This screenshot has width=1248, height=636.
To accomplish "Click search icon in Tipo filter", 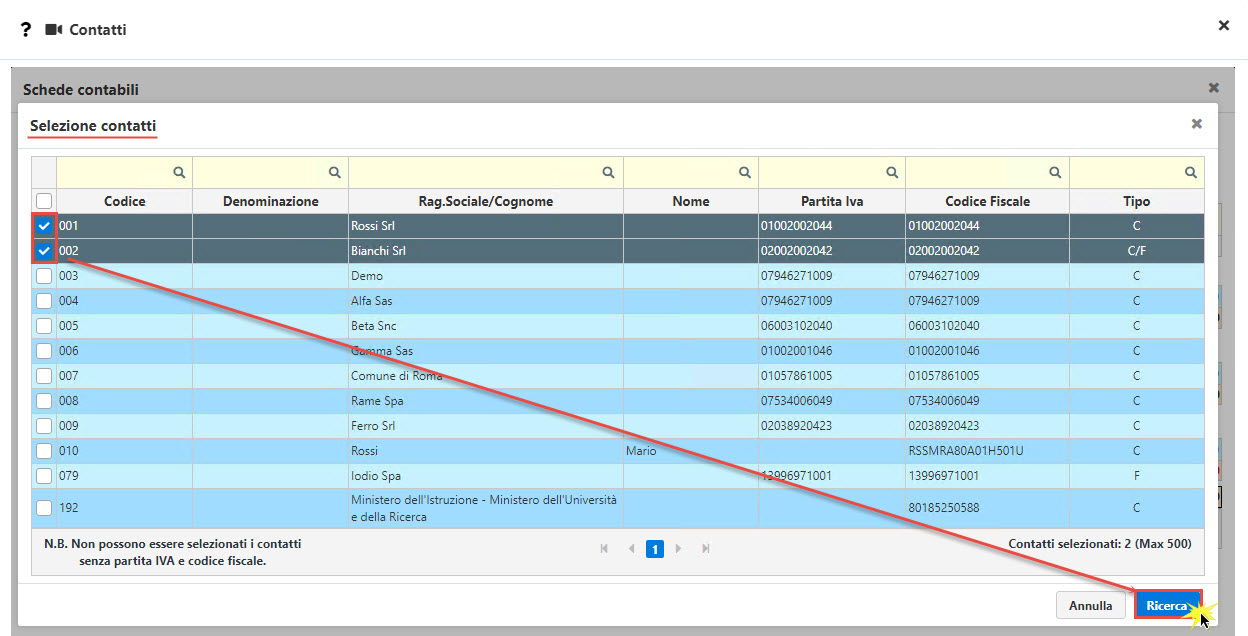I will click(1191, 172).
